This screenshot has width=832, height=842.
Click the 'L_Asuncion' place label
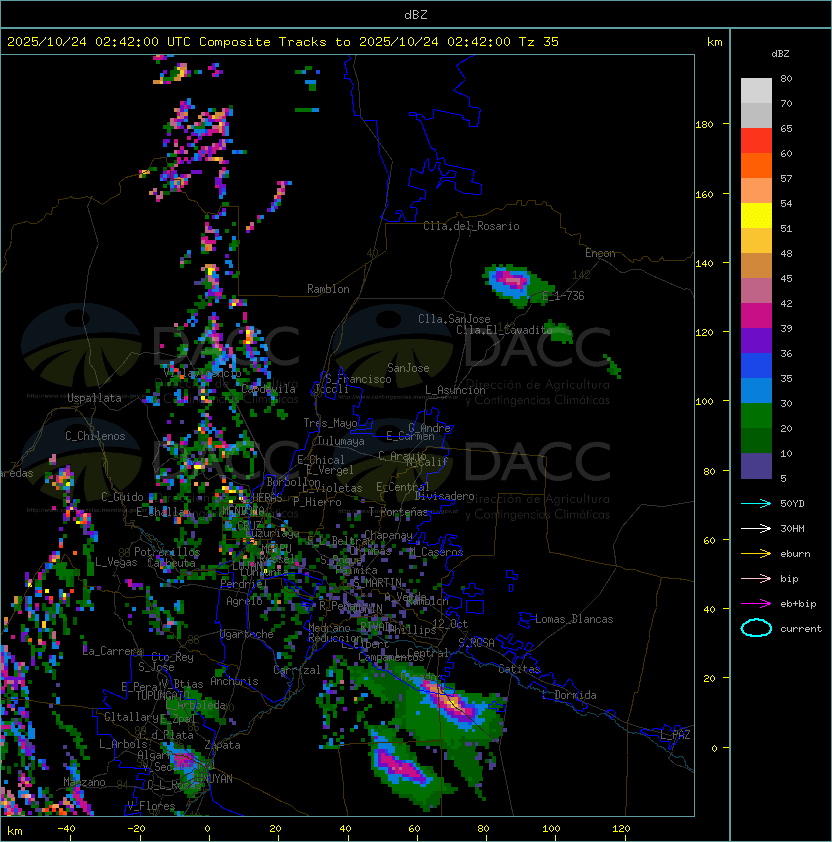click(455, 390)
